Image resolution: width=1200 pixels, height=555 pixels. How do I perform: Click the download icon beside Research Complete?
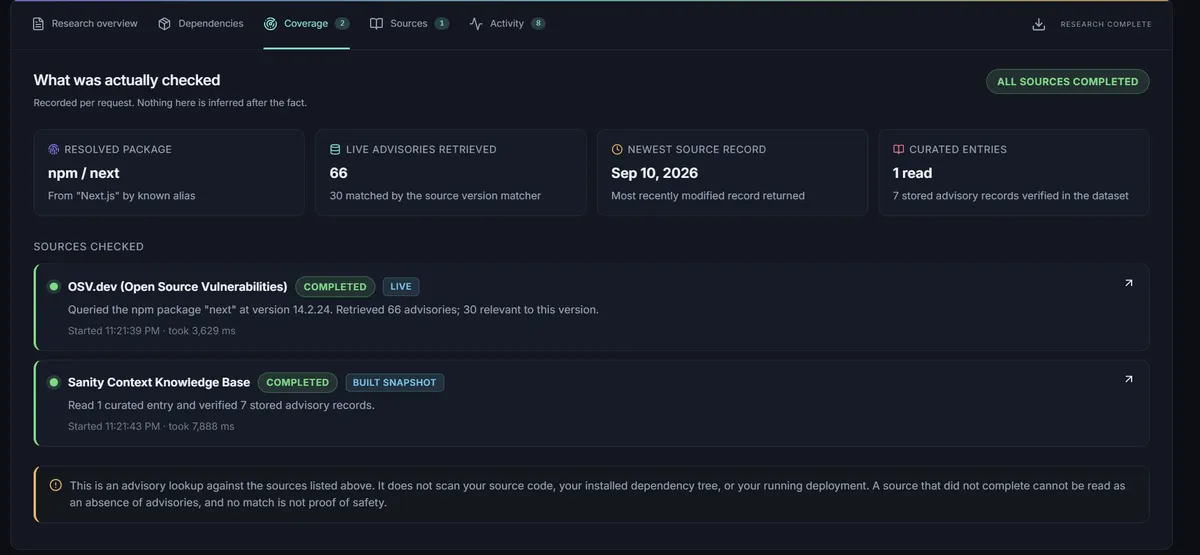(1039, 24)
